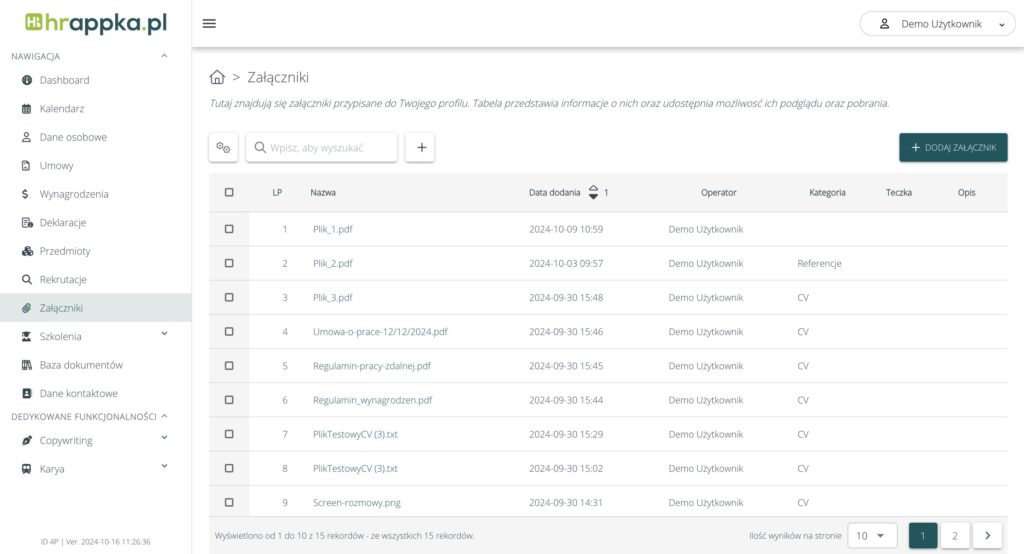The height and width of the screenshot is (554, 1024).
Task: Sort by Data dodania column arrows
Action: pyautogui.click(x=593, y=192)
